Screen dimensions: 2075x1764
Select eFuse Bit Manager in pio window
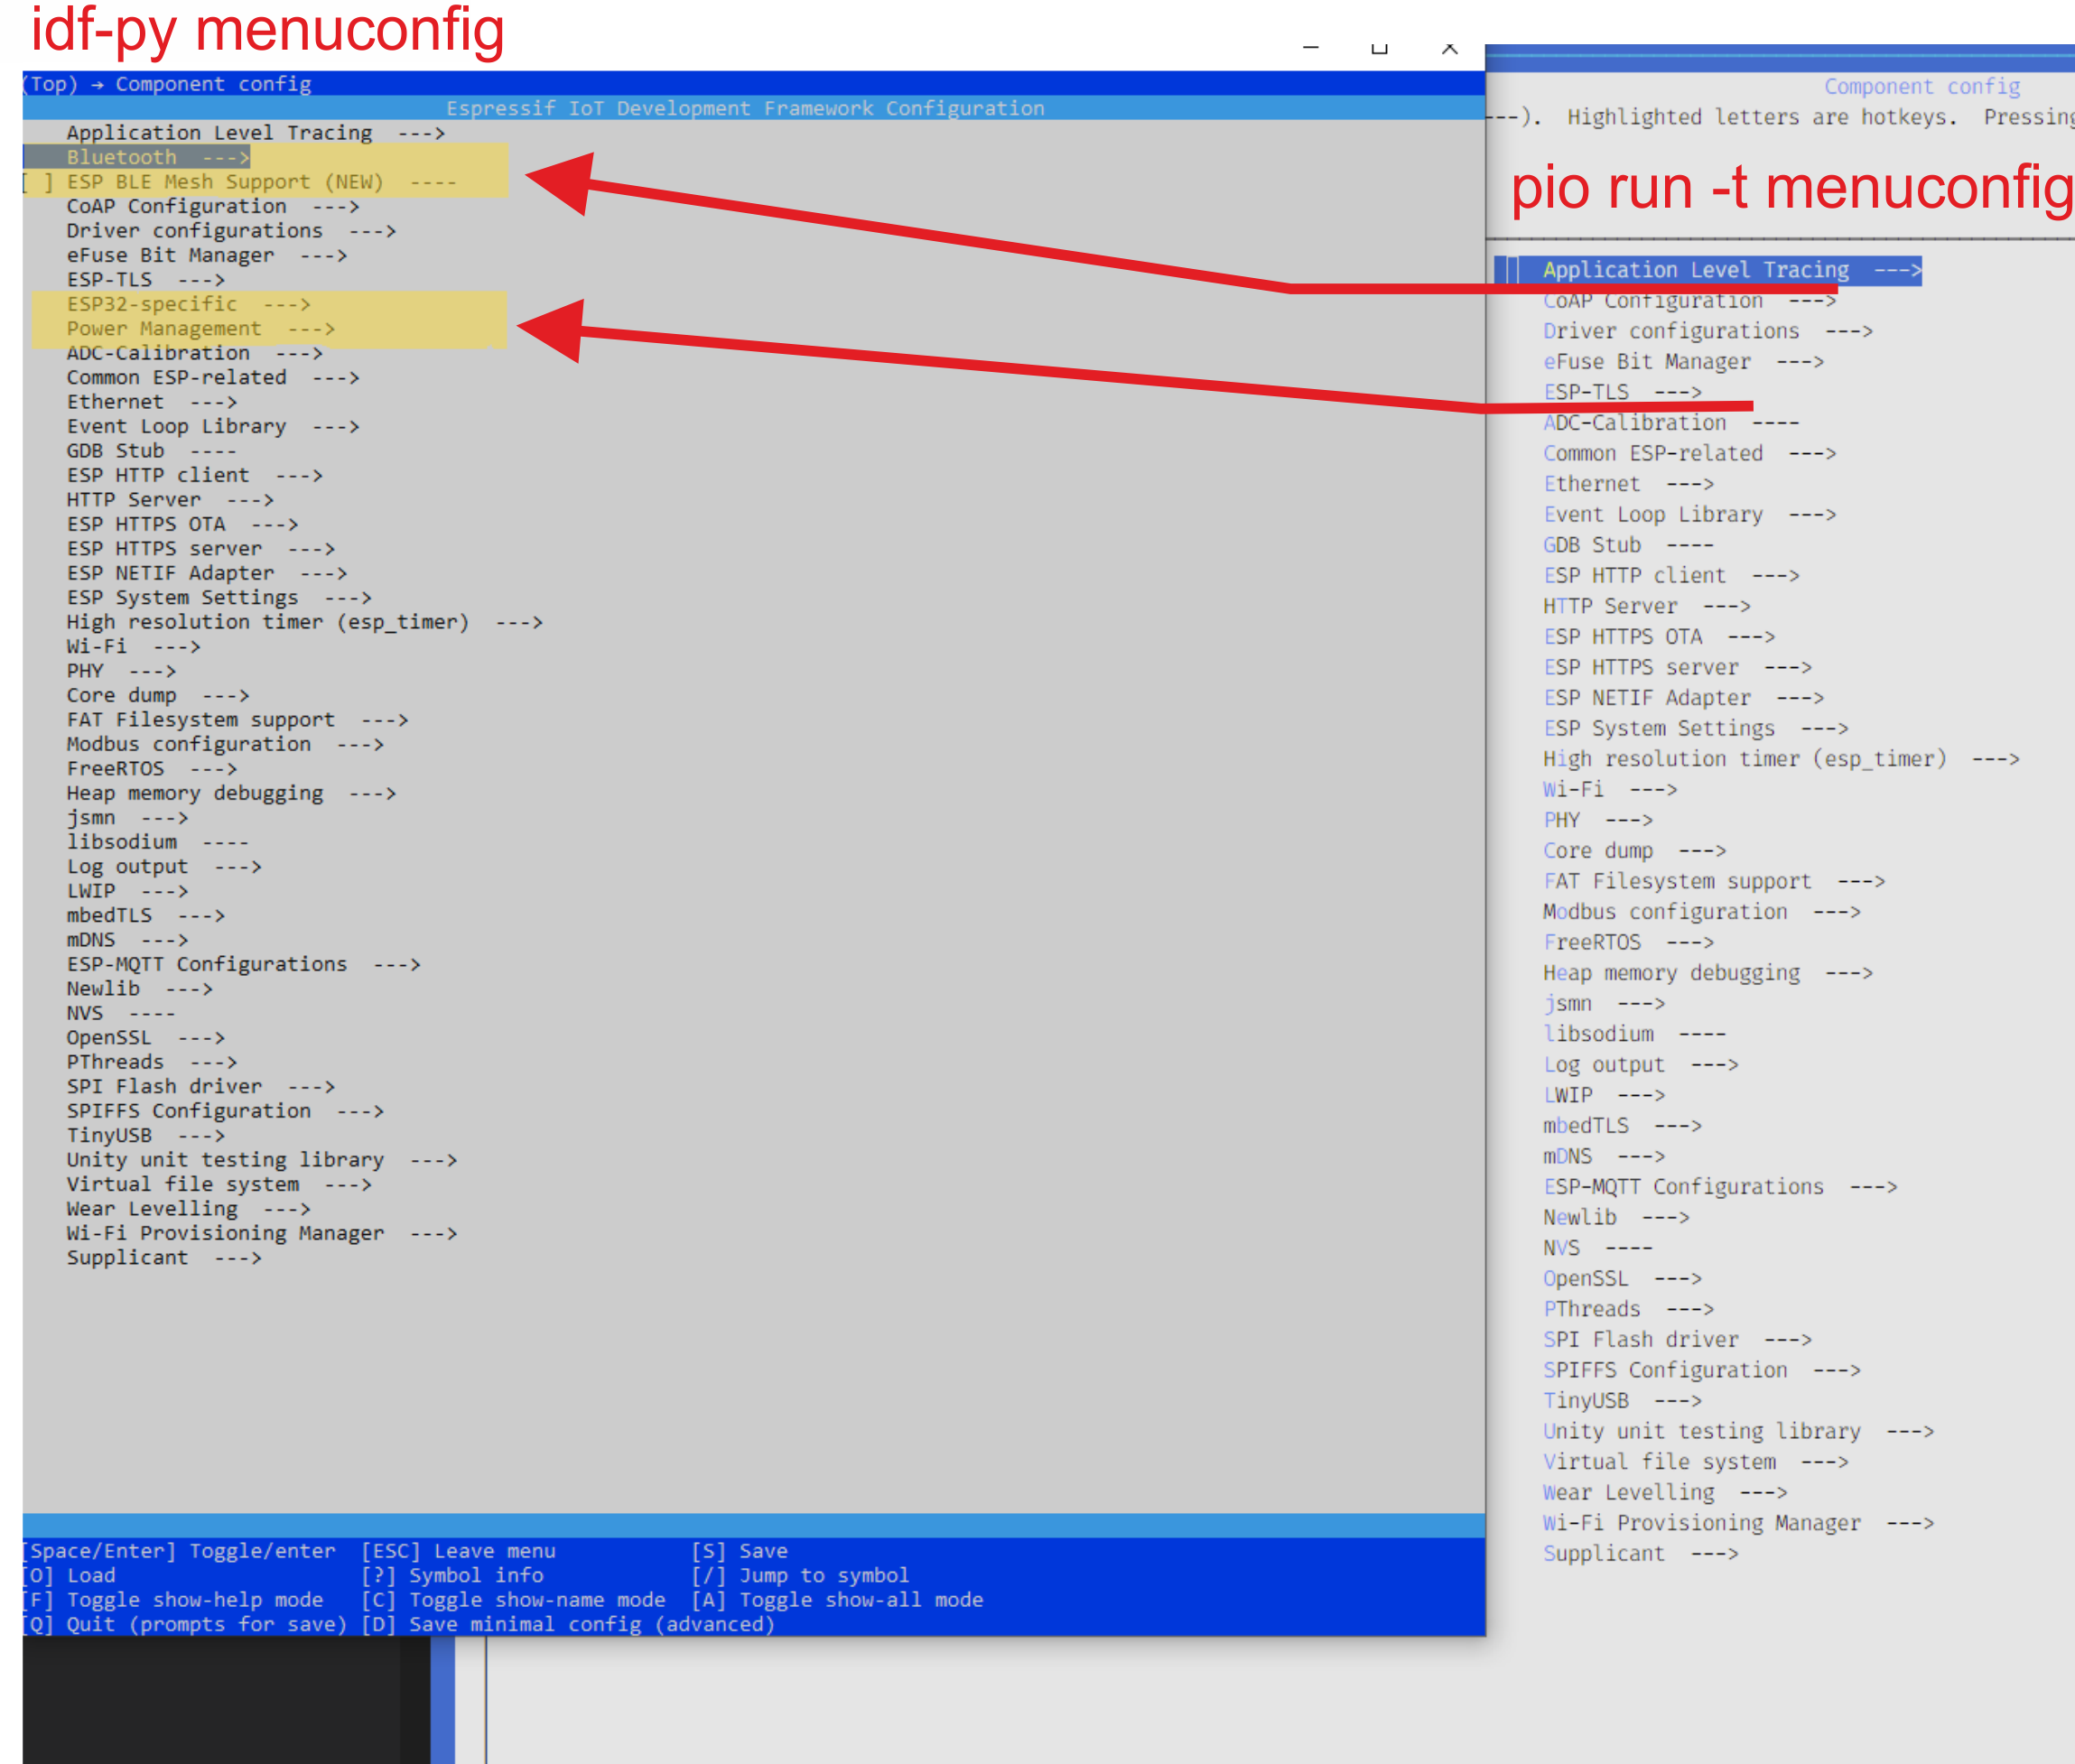(x=1683, y=362)
